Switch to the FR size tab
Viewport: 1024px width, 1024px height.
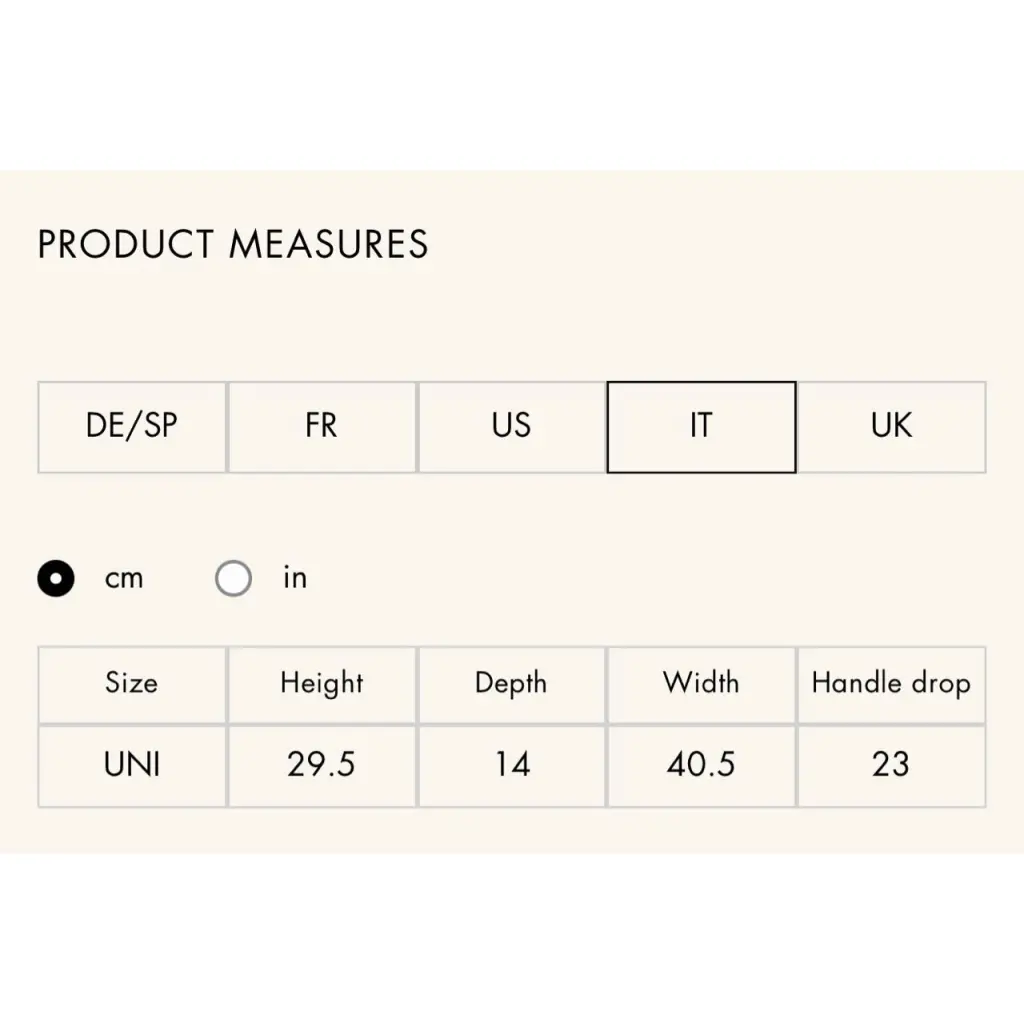click(322, 427)
